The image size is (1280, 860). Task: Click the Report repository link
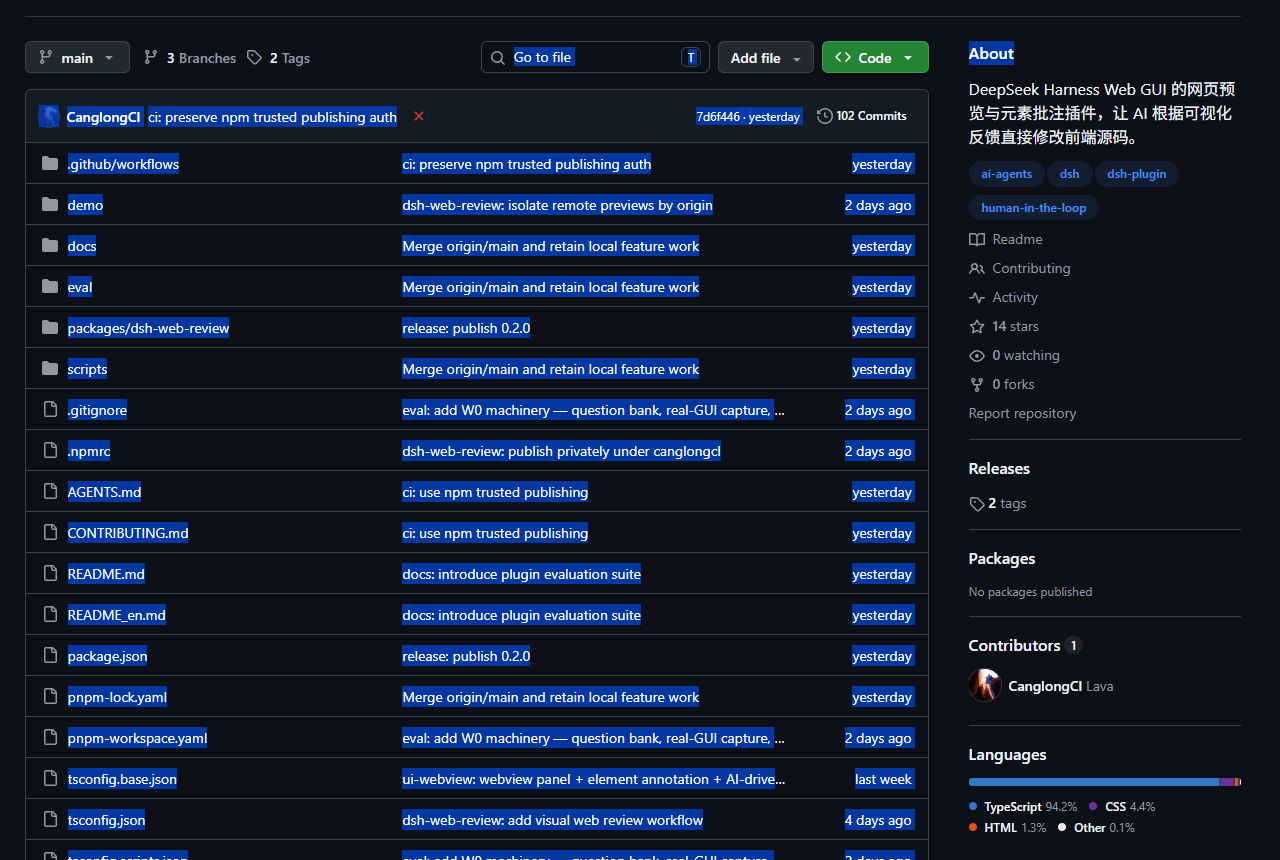[1023, 414]
